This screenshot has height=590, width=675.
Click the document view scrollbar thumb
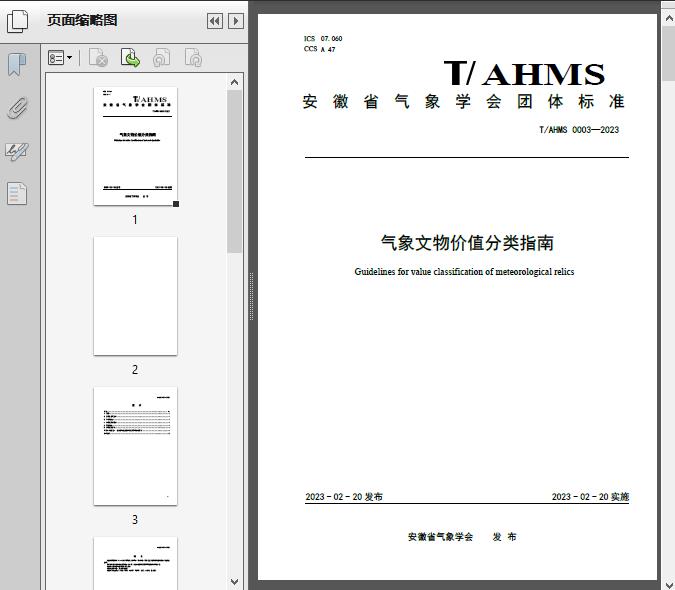(x=669, y=54)
